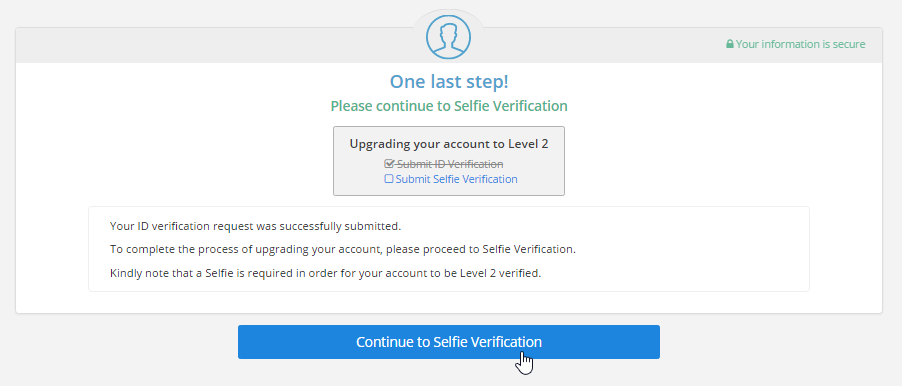The width and height of the screenshot is (902, 386).
Task: Click the 'Kindly note that a Selfie is required' sentence
Action: pyautogui.click(x=326, y=273)
